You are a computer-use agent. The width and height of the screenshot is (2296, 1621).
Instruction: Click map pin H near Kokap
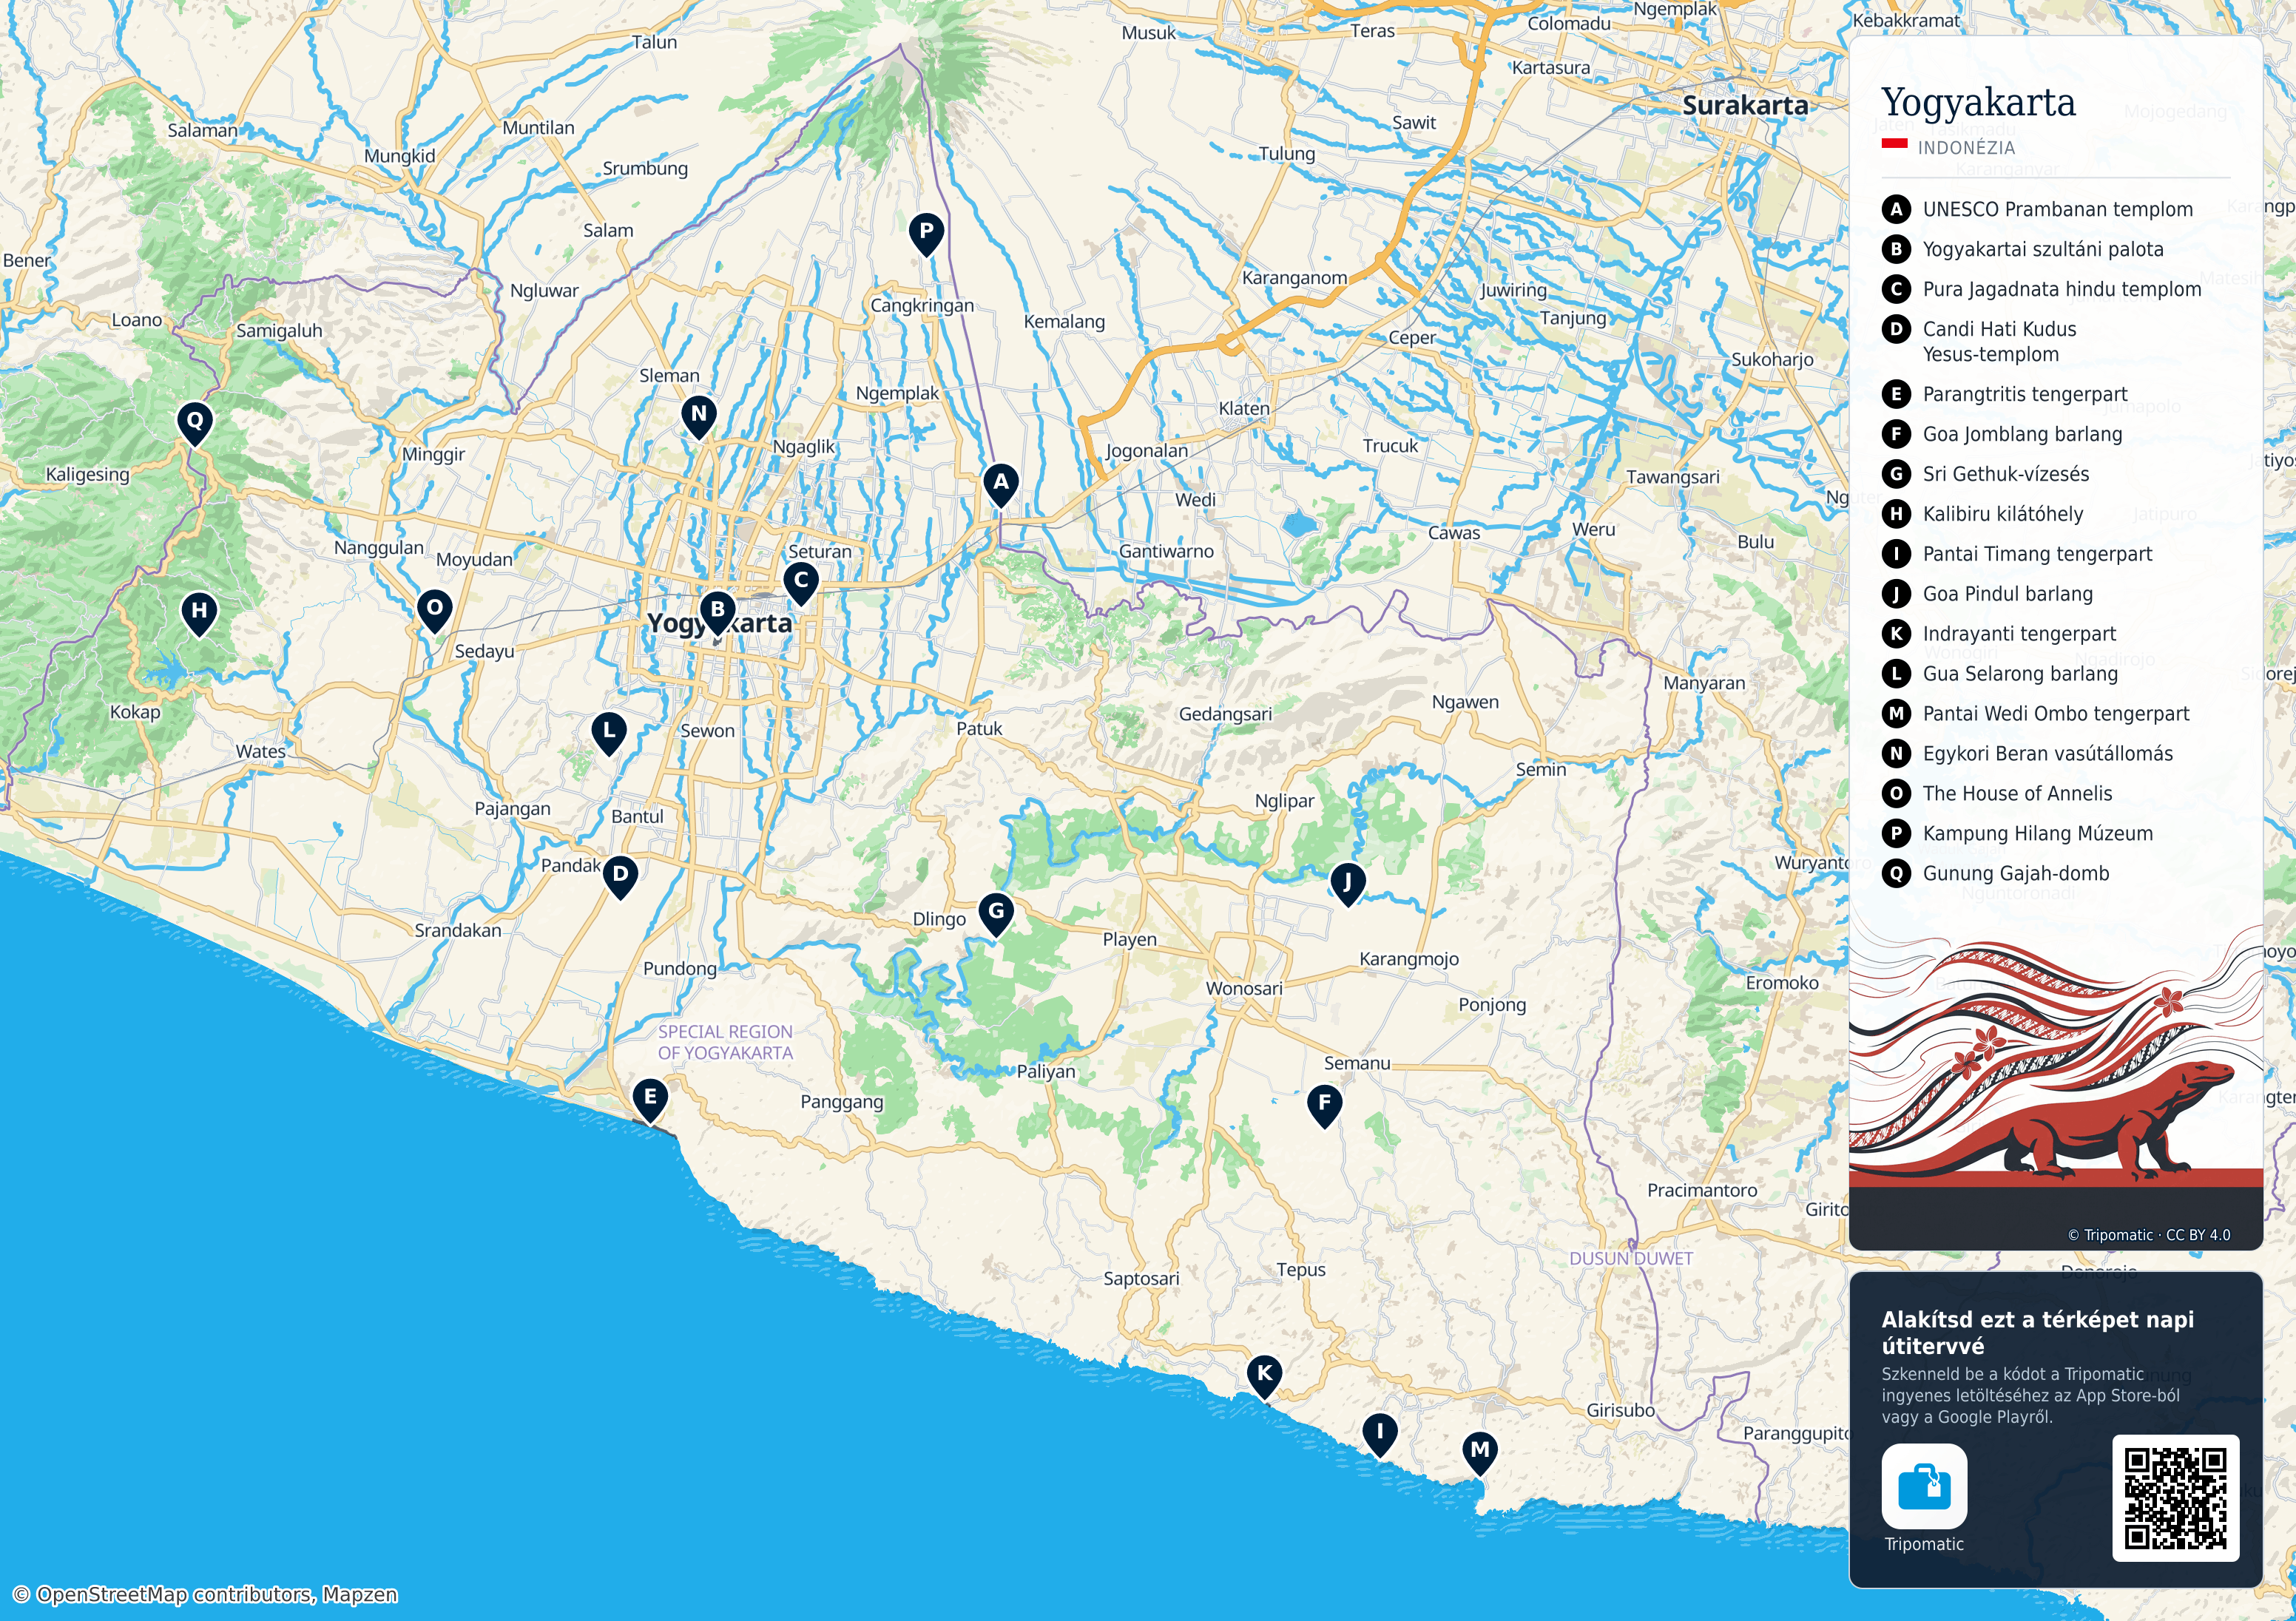coord(199,614)
